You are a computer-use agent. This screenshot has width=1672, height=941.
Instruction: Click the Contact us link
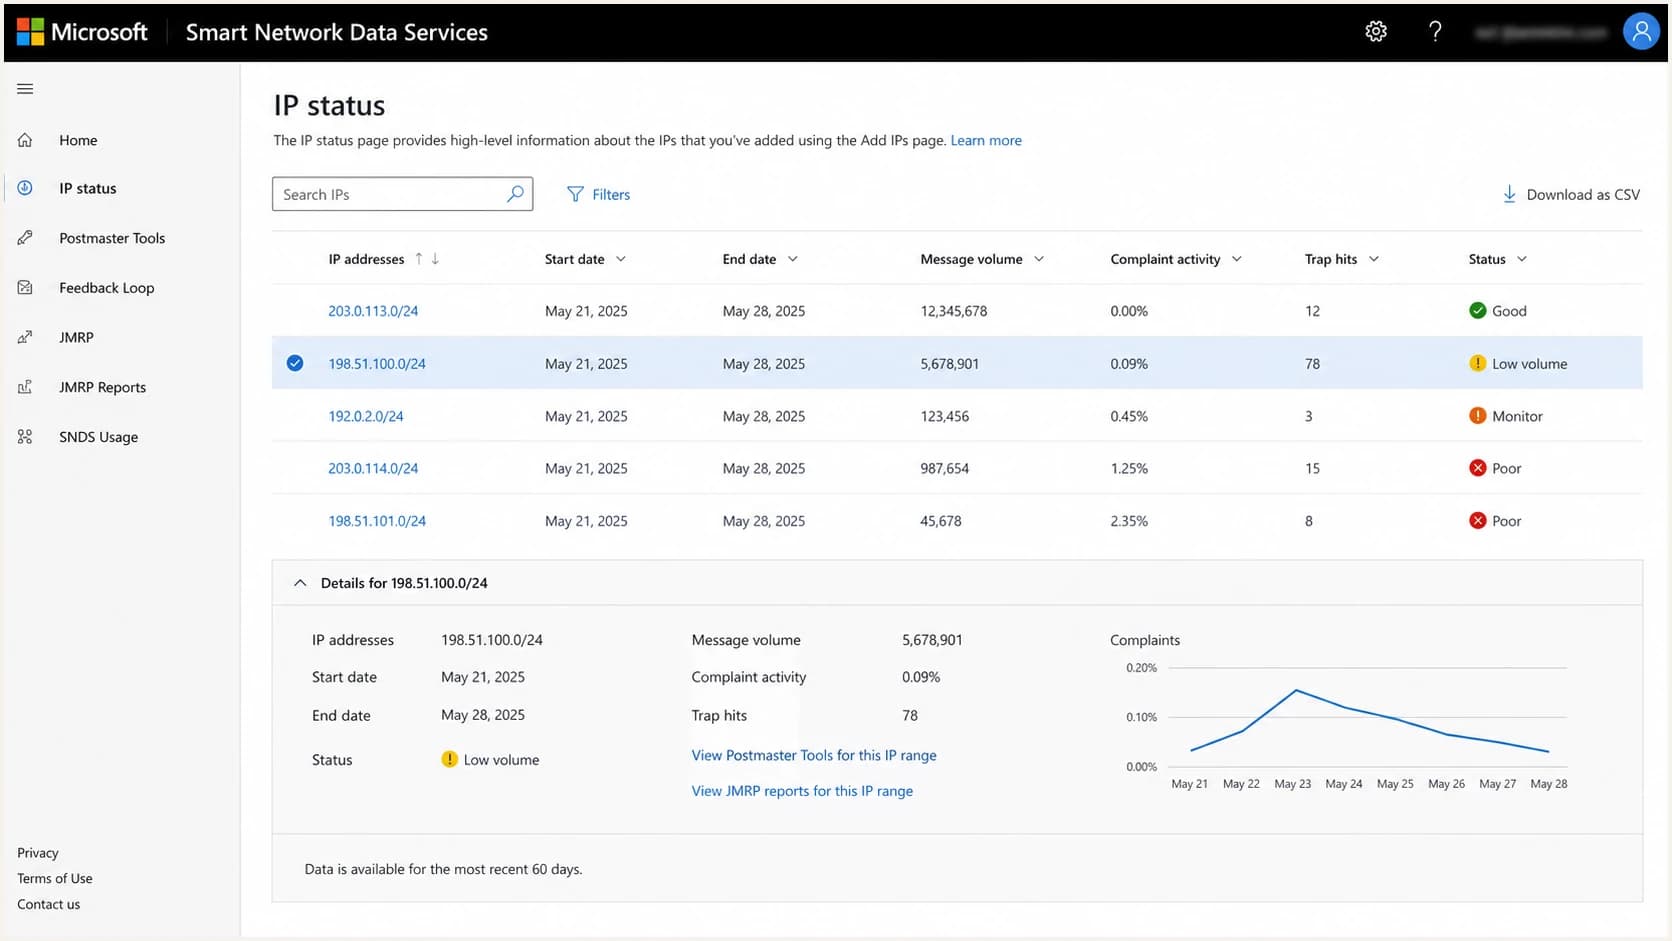click(48, 904)
